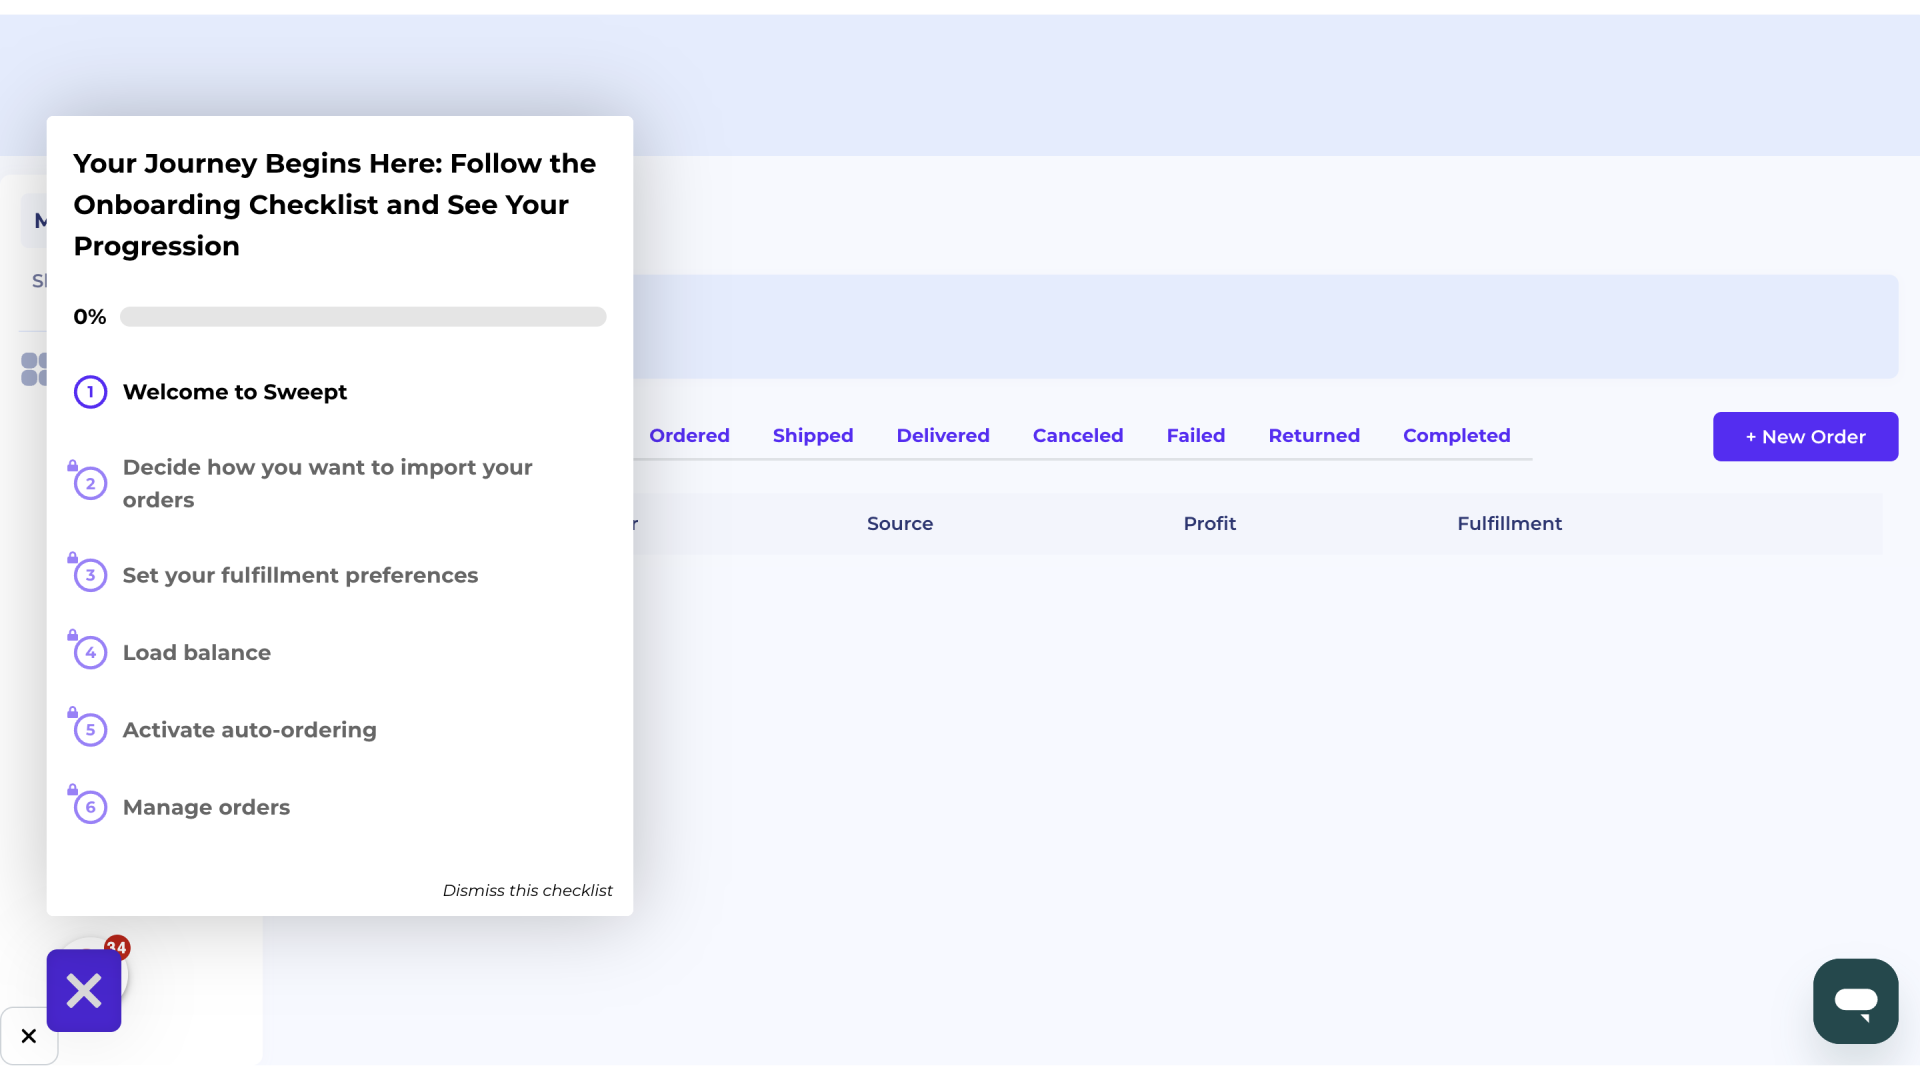Image resolution: width=1920 pixels, height=1080 pixels.
Task: Switch to the Completed tab
Action: click(x=1456, y=436)
